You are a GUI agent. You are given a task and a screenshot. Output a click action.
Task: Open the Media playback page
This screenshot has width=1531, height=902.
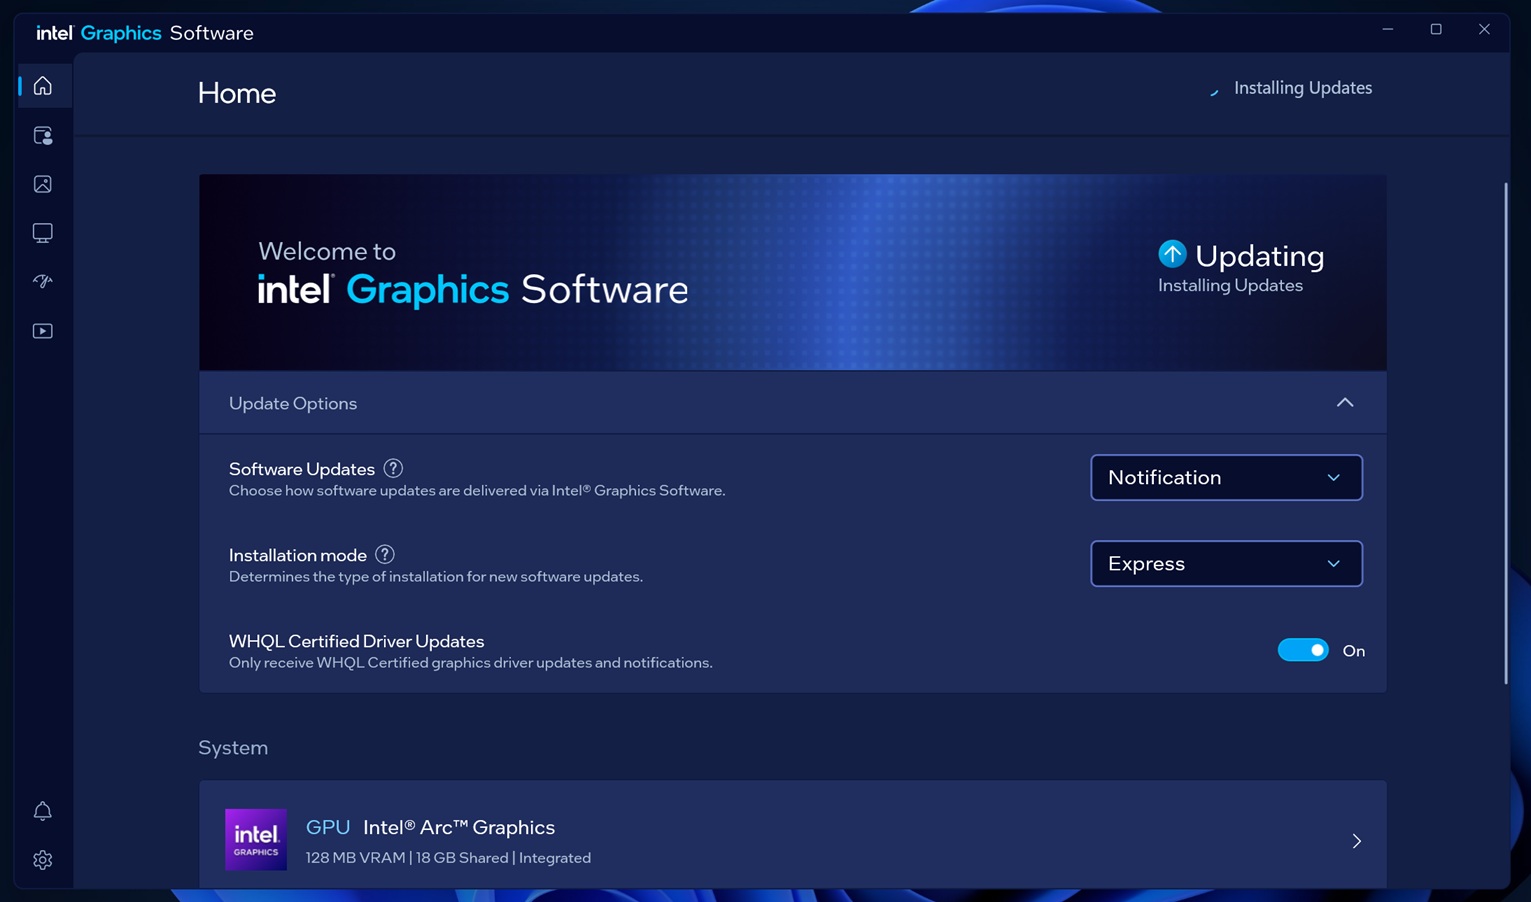[43, 331]
